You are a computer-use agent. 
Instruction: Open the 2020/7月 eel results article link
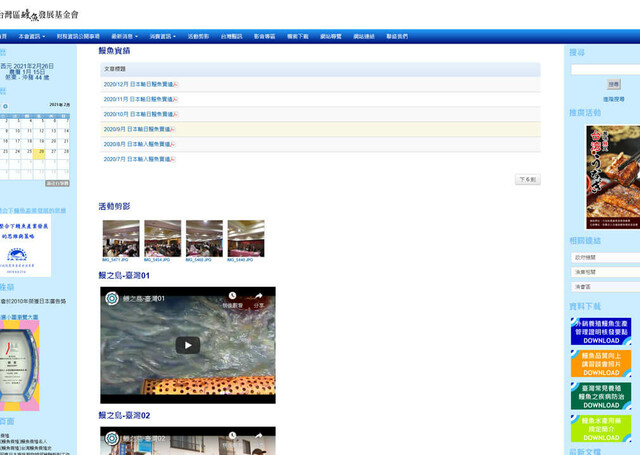point(137,160)
